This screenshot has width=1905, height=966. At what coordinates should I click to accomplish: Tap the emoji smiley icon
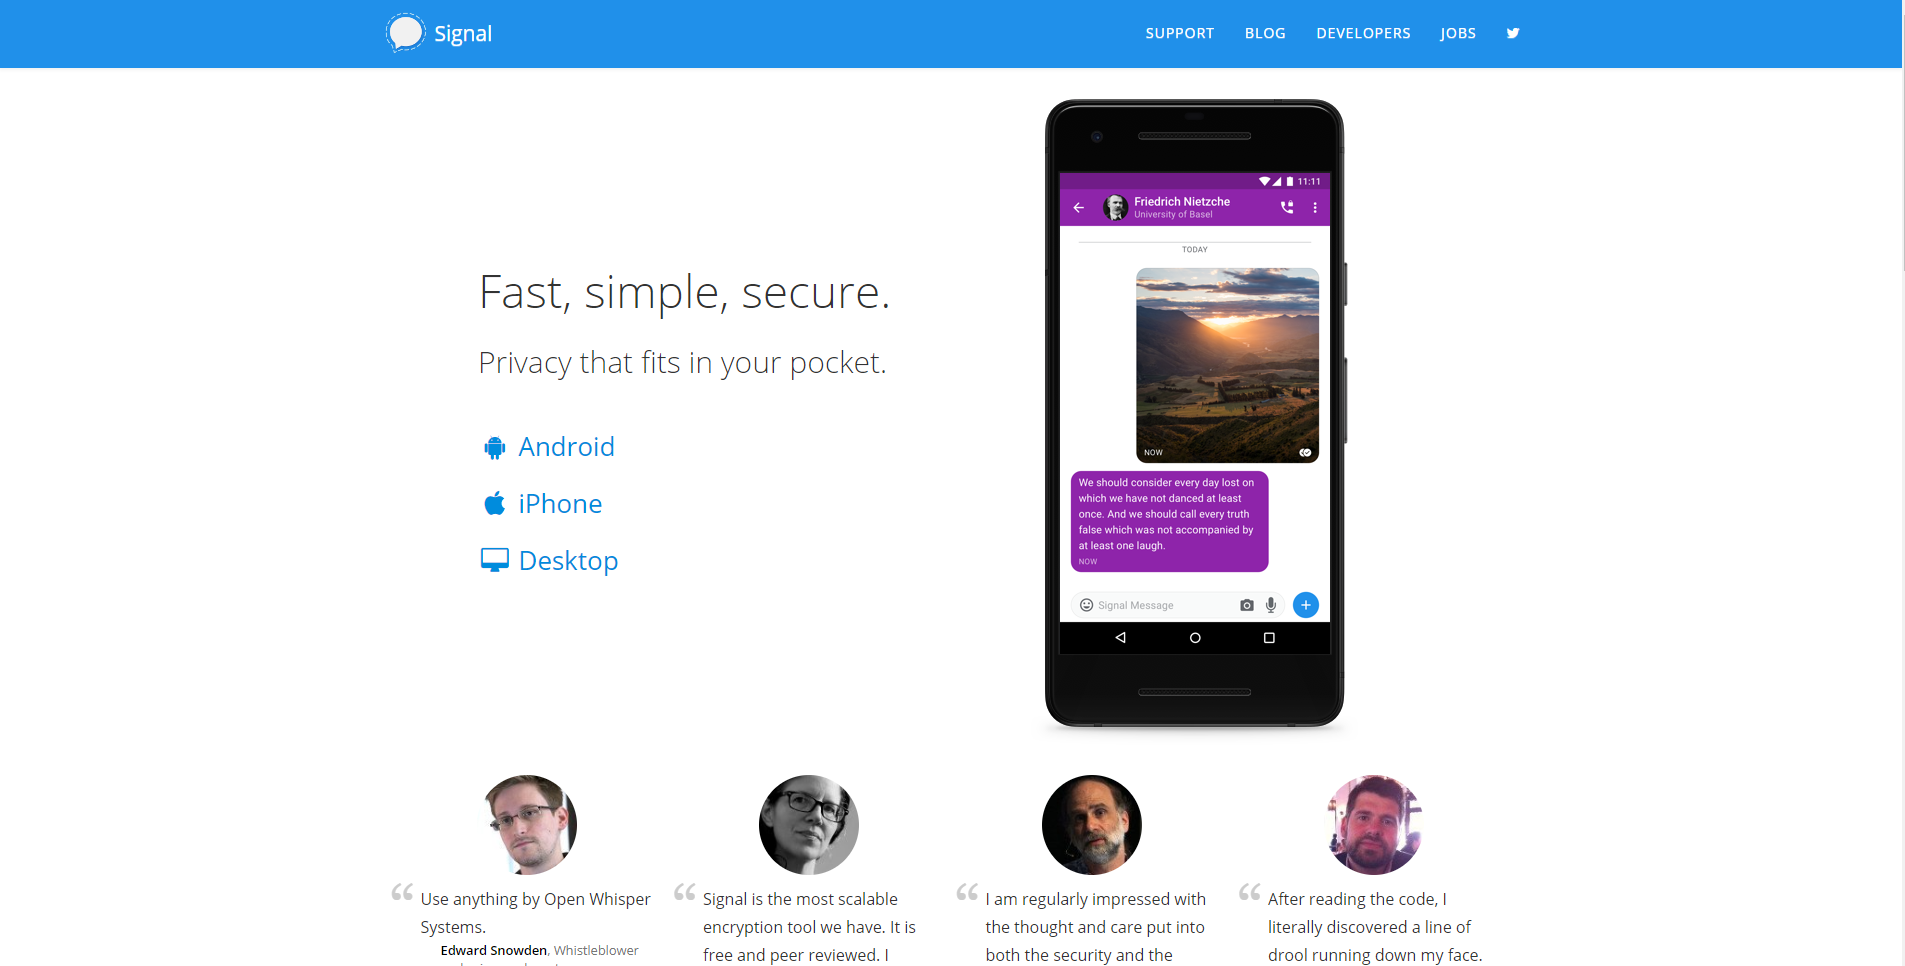pos(1086,605)
